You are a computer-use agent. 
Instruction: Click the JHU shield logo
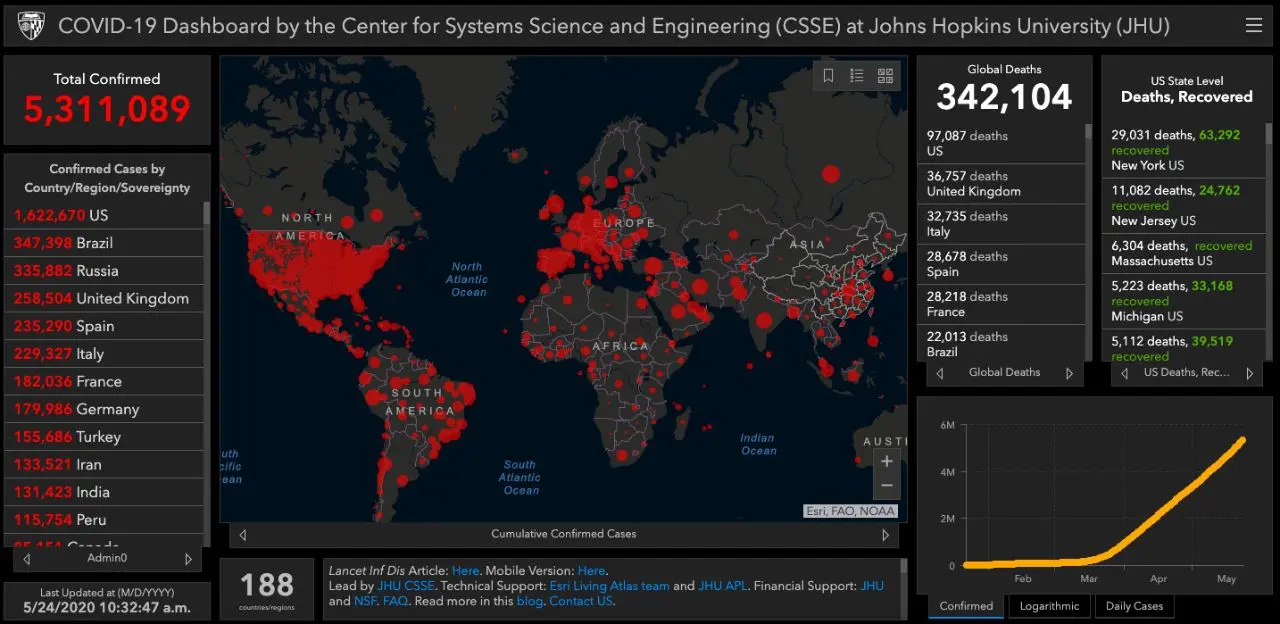(30, 25)
